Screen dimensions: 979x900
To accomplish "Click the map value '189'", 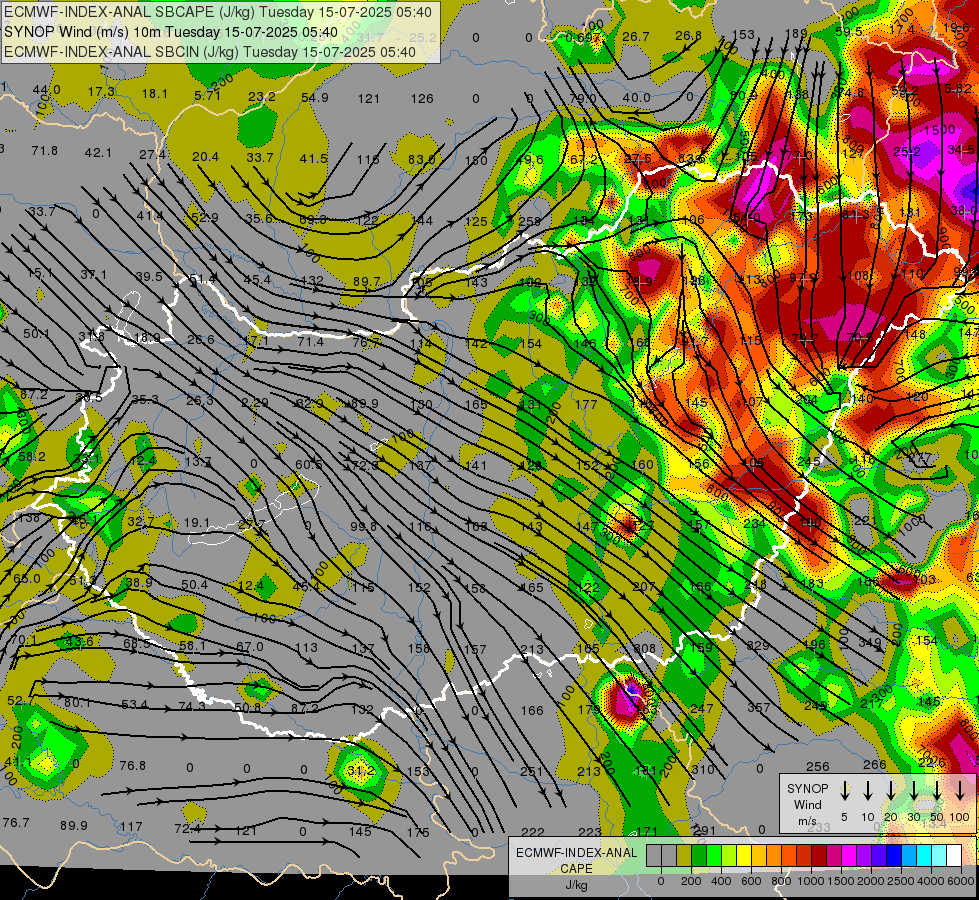I will (x=796, y=34).
